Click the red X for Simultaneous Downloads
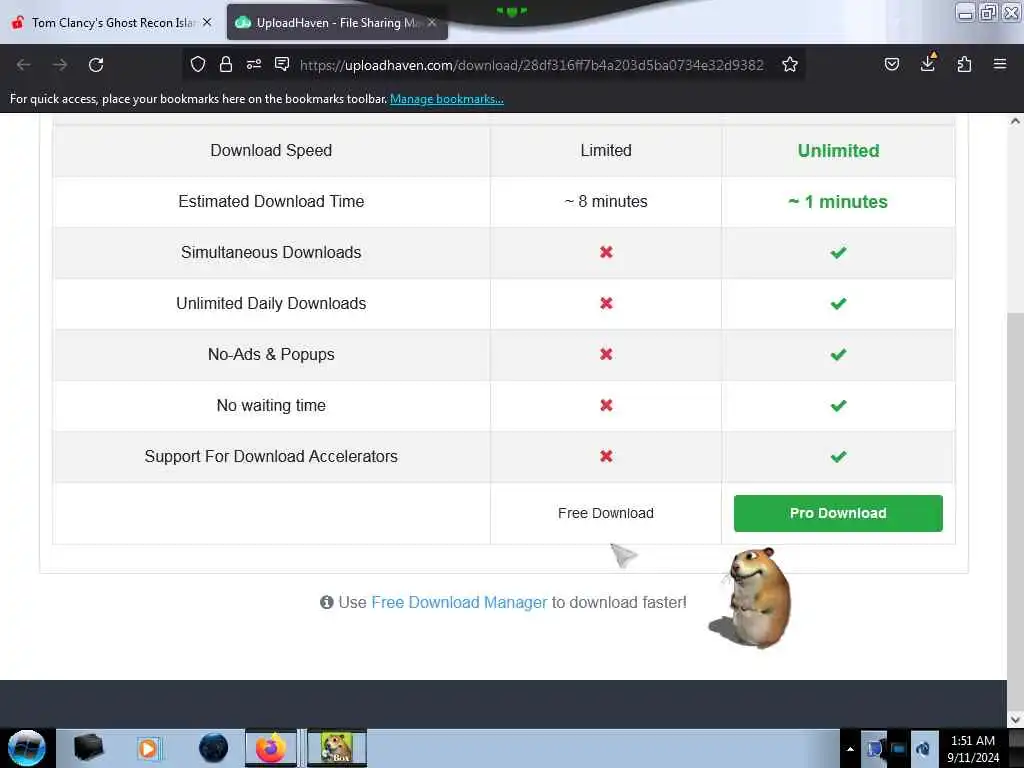The height and width of the screenshot is (768, 1024). [x=606, y=252]
